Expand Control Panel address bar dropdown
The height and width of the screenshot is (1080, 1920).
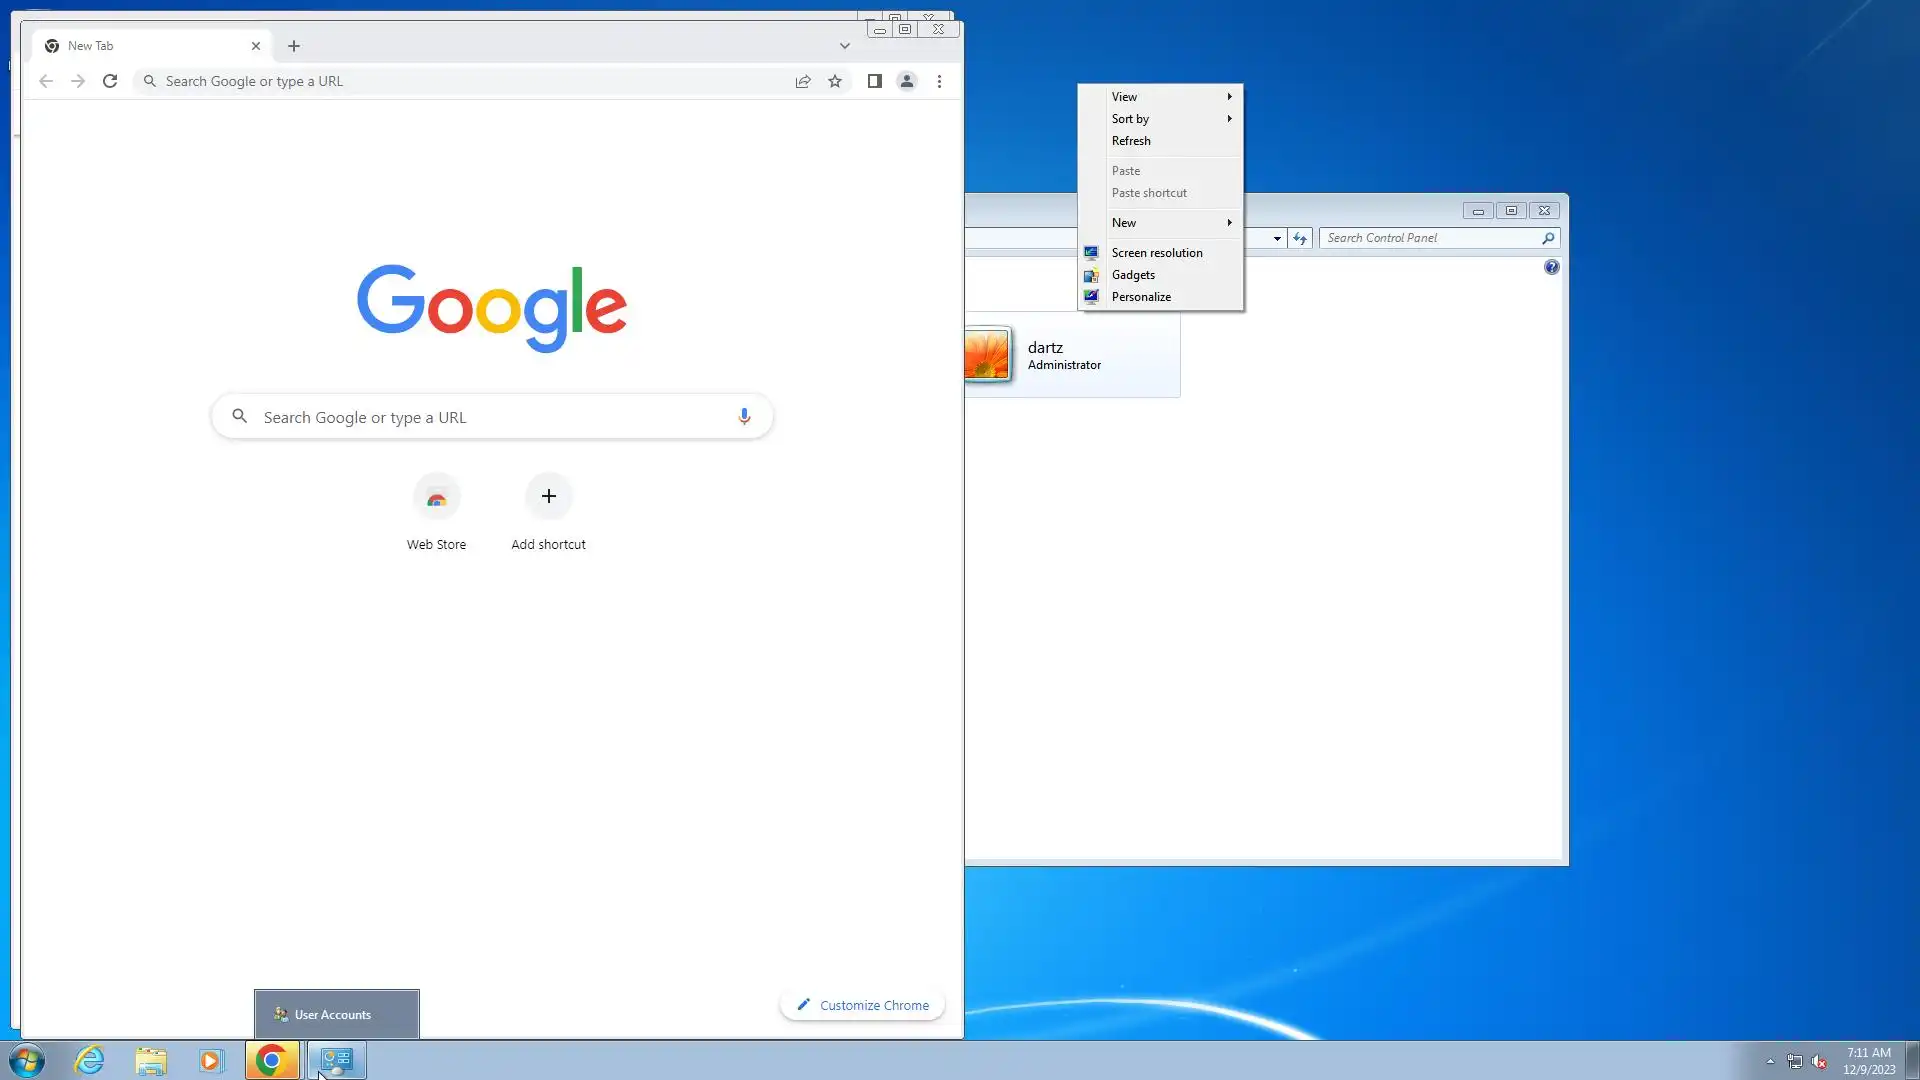tap(1277, 238)
